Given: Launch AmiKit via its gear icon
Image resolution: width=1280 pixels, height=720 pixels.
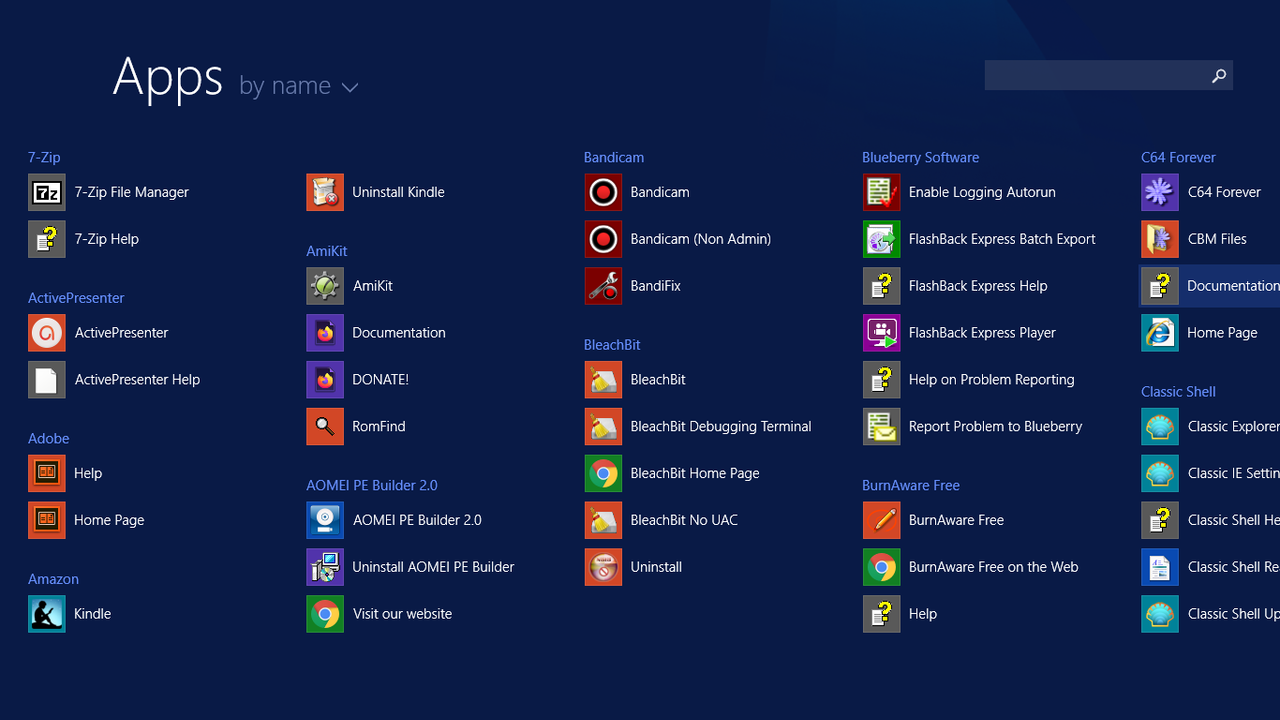Looking at the screenshot, I should point(325,286).
